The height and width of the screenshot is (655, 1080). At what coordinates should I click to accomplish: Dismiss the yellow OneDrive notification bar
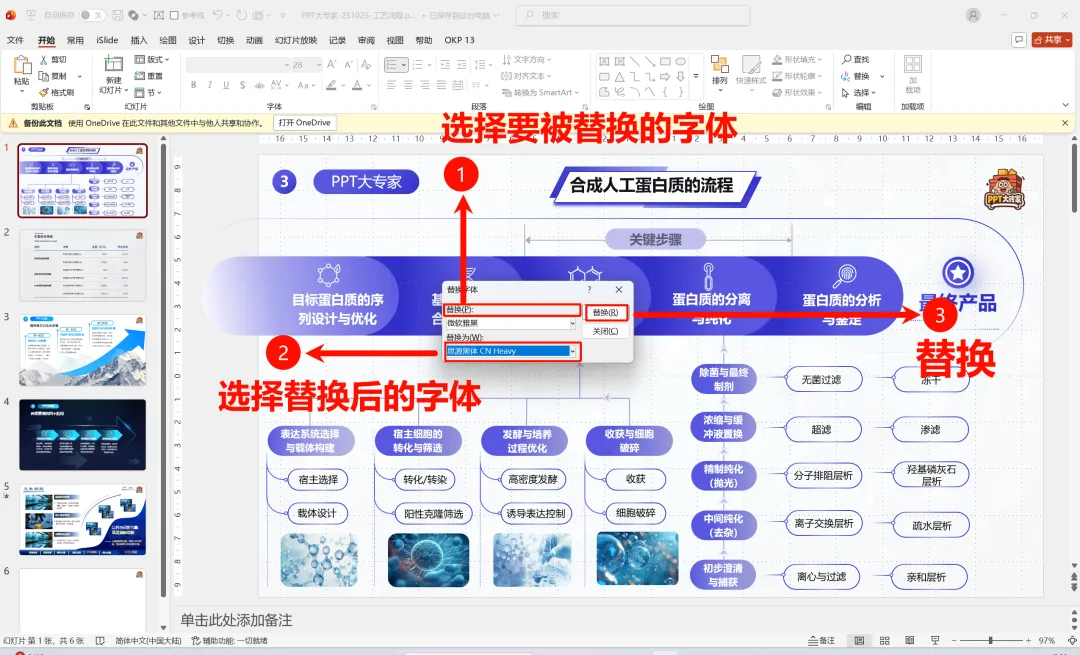1065,123
